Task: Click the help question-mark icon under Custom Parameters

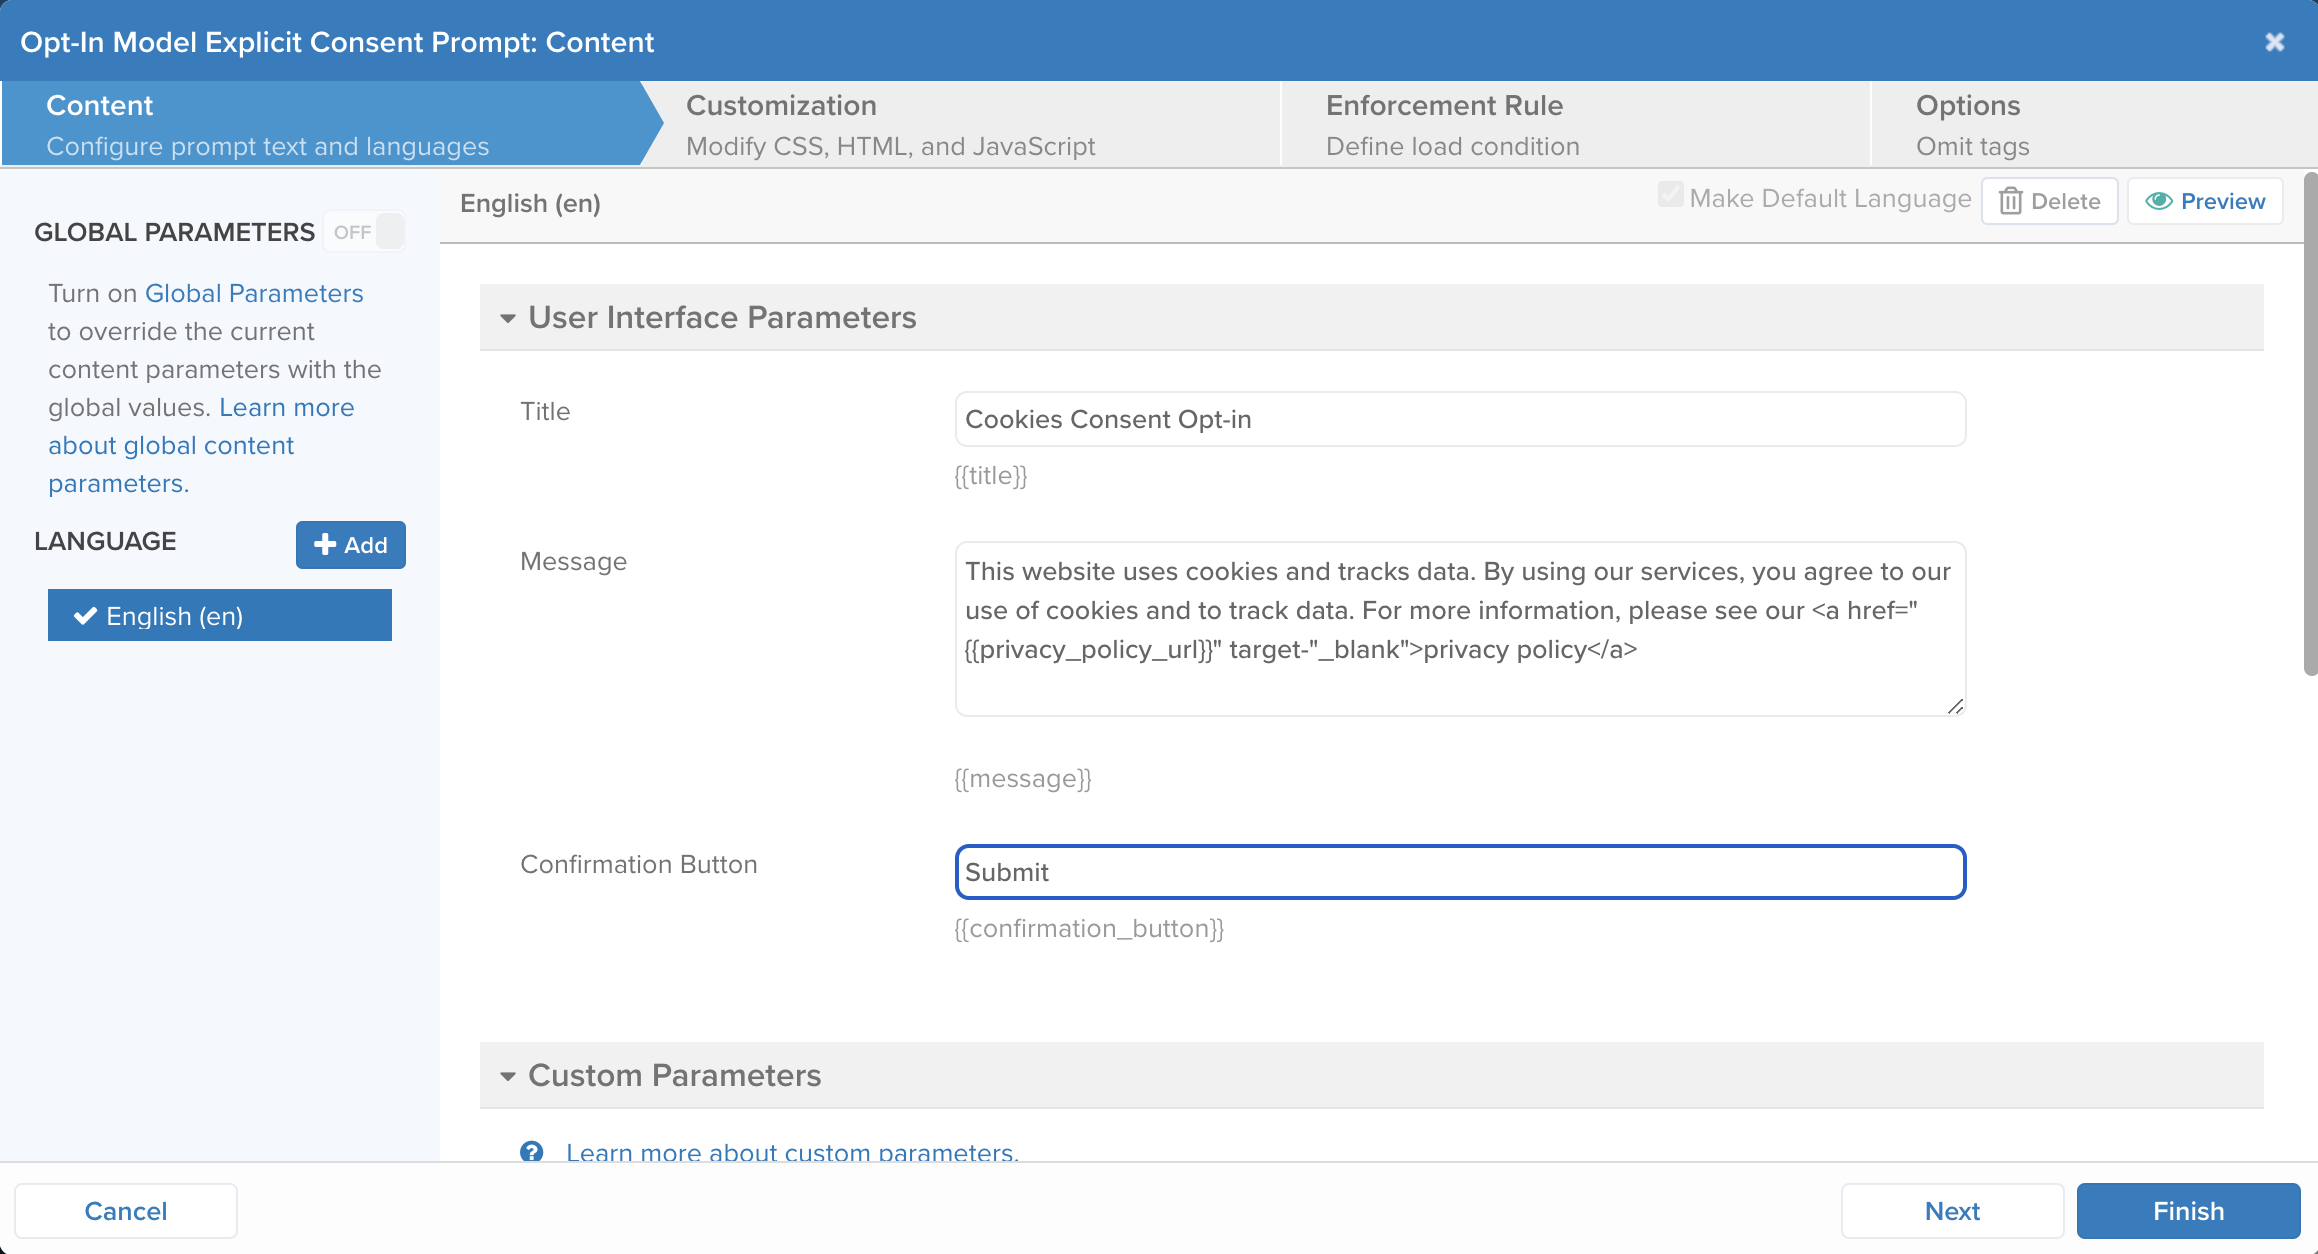Action: coord(532,1151)
